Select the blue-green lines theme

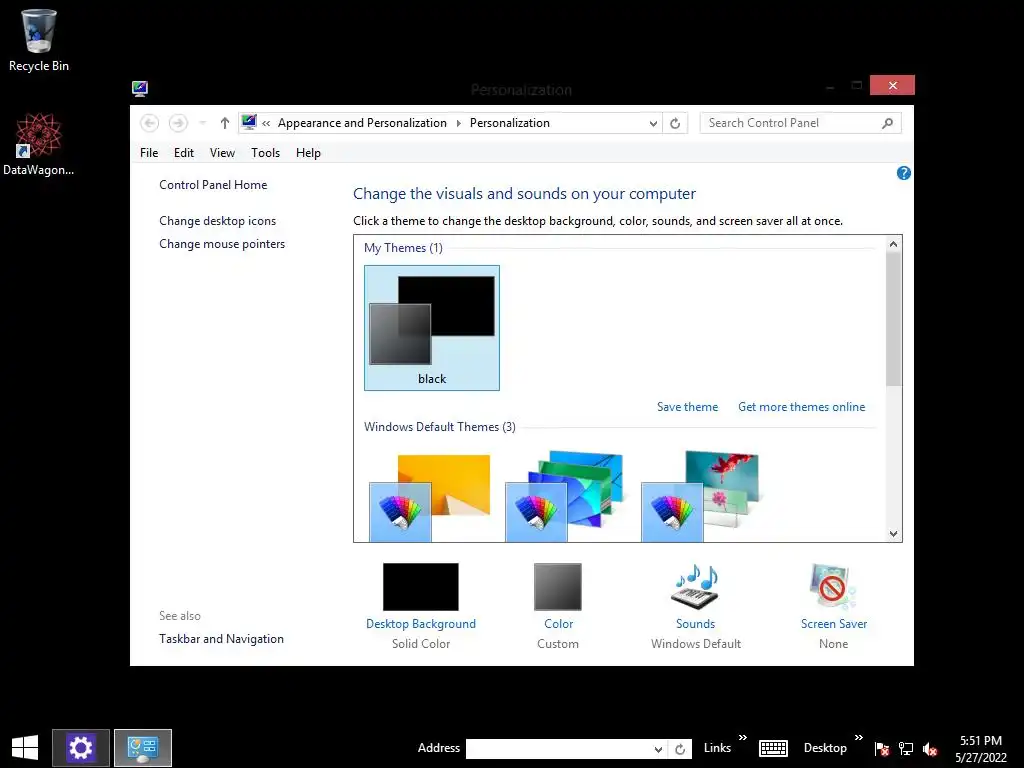point(566,496)
